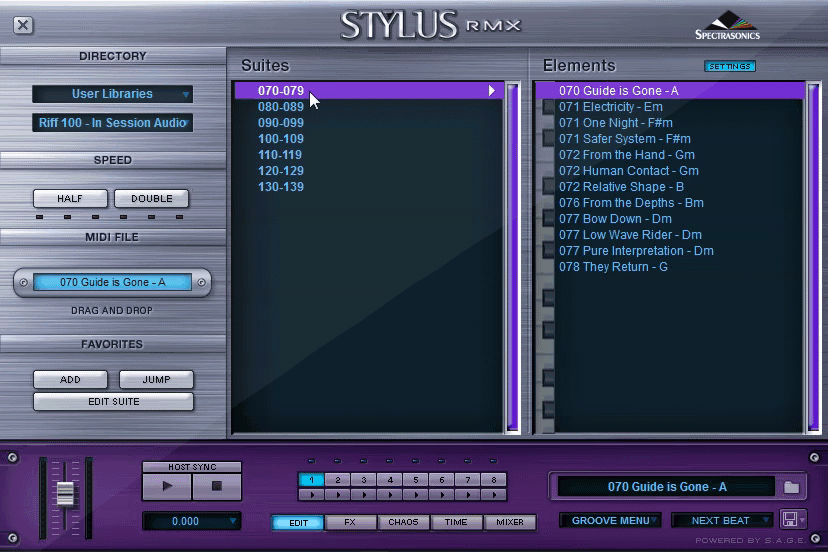828x552 pixels.
Task: Click the top-left screw of the bottom panel
Action: point(12,457)
